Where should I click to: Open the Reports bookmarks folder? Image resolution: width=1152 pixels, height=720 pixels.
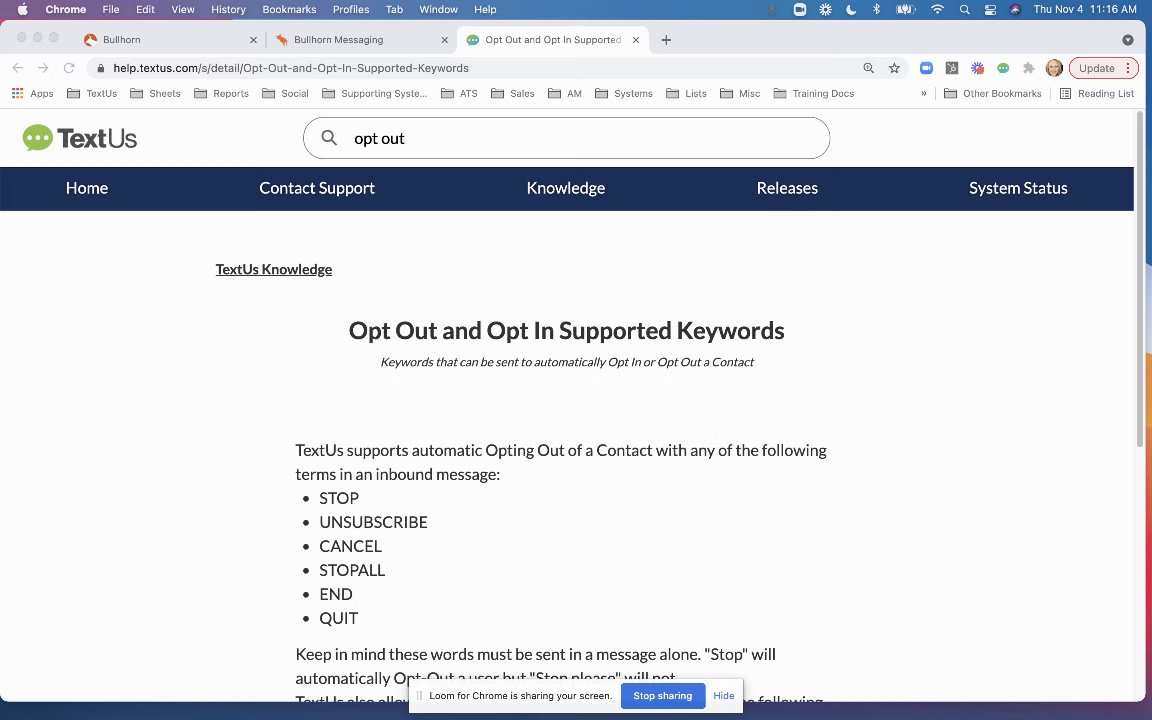(x=221, y=93)
